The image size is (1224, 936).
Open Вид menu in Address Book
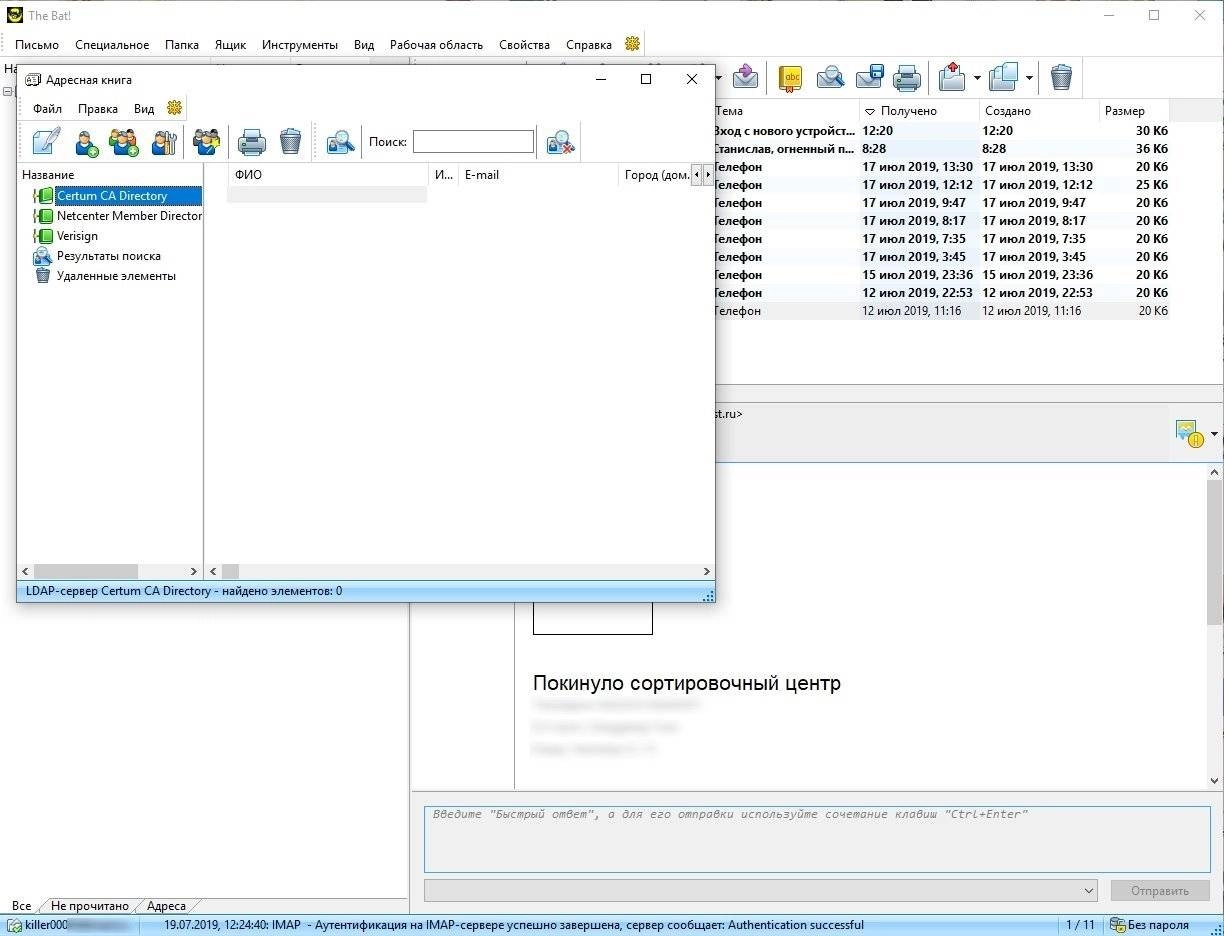pyautogui.click(x=144, y=108)
